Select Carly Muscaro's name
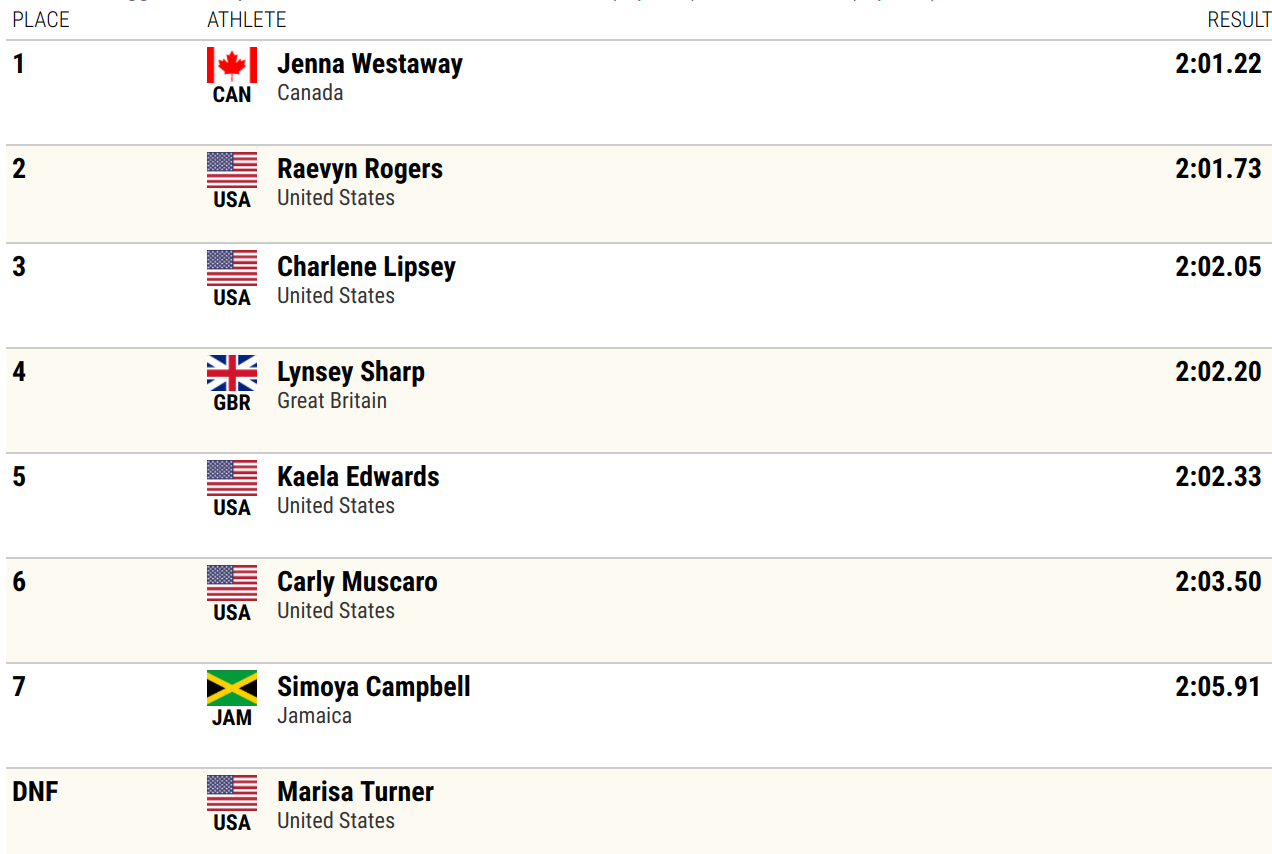 357,582
